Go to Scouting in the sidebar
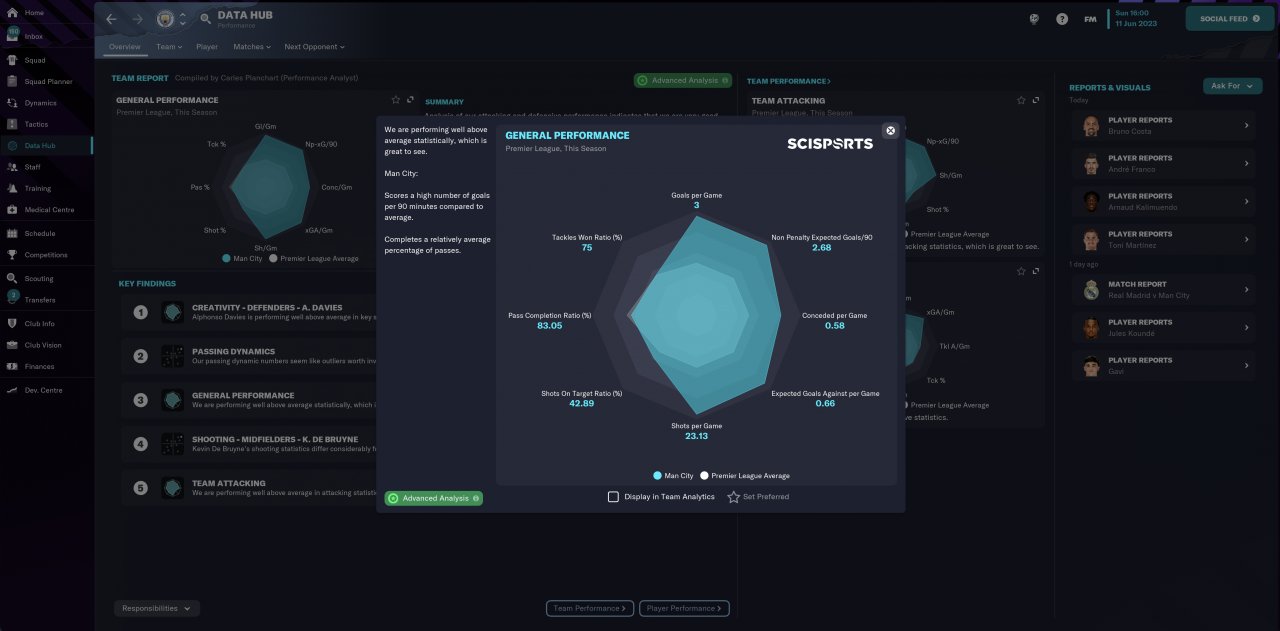Image resolution: width=1280 pixels, height=631 pixels. point(46,279)
